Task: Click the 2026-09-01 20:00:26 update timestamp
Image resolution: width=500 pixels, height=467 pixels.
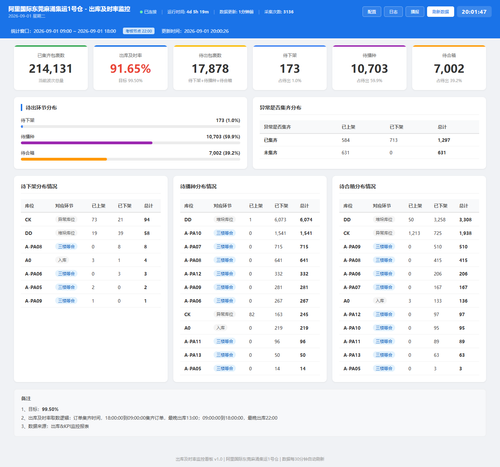Action: pyautogui.click(x=206, y=31)
